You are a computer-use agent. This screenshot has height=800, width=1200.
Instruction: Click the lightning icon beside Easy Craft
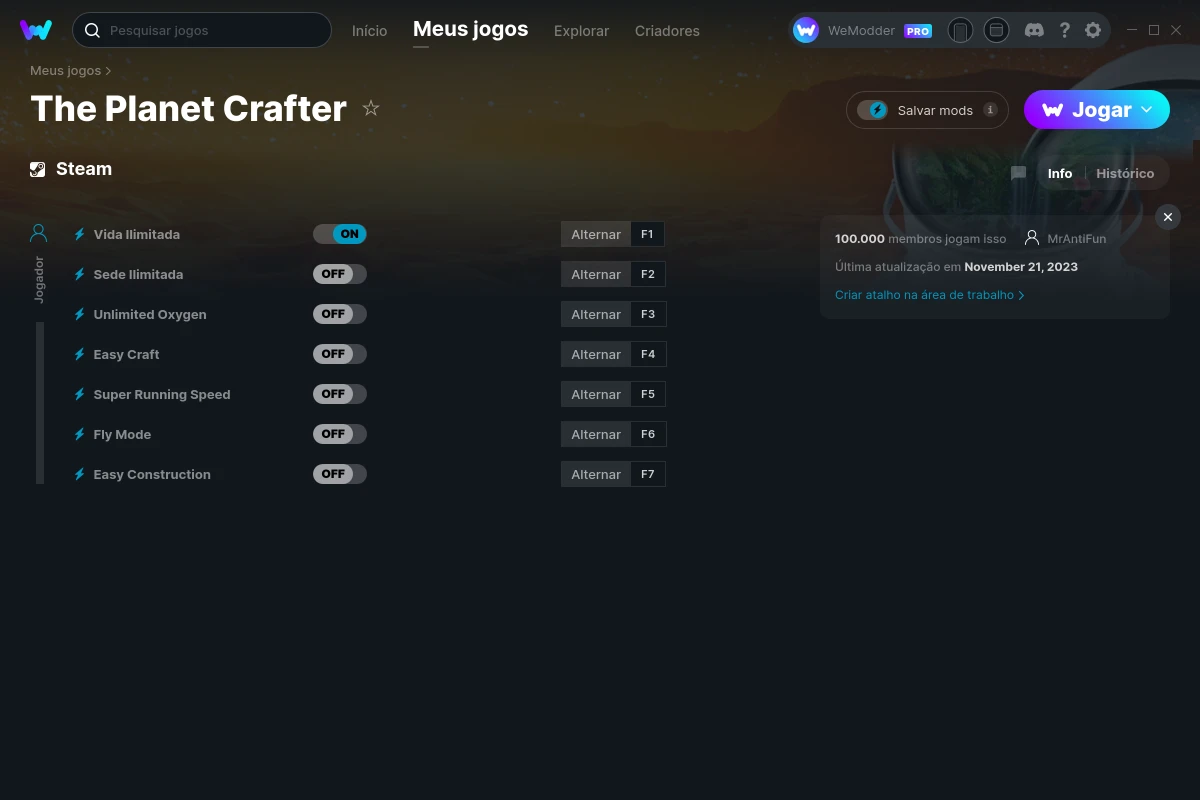80,354
